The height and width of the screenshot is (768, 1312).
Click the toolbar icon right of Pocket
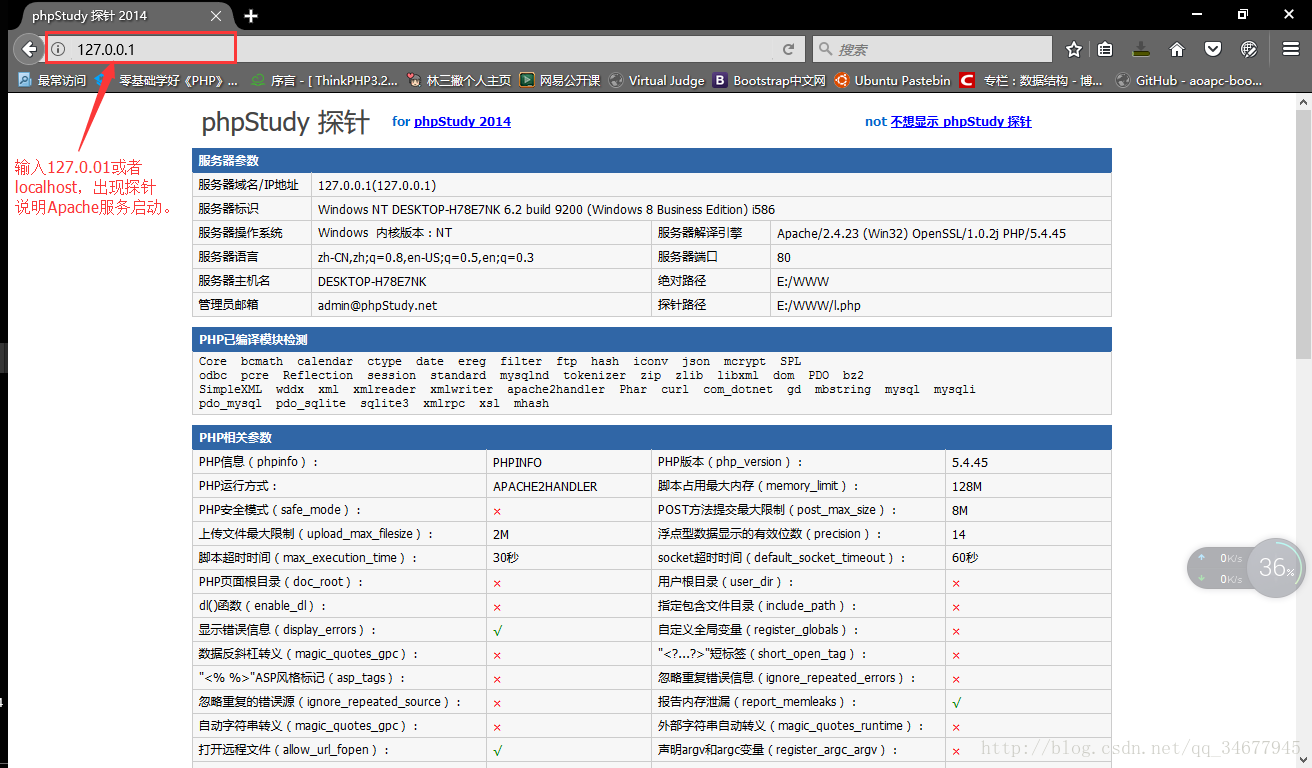(x=1248, y=49)
